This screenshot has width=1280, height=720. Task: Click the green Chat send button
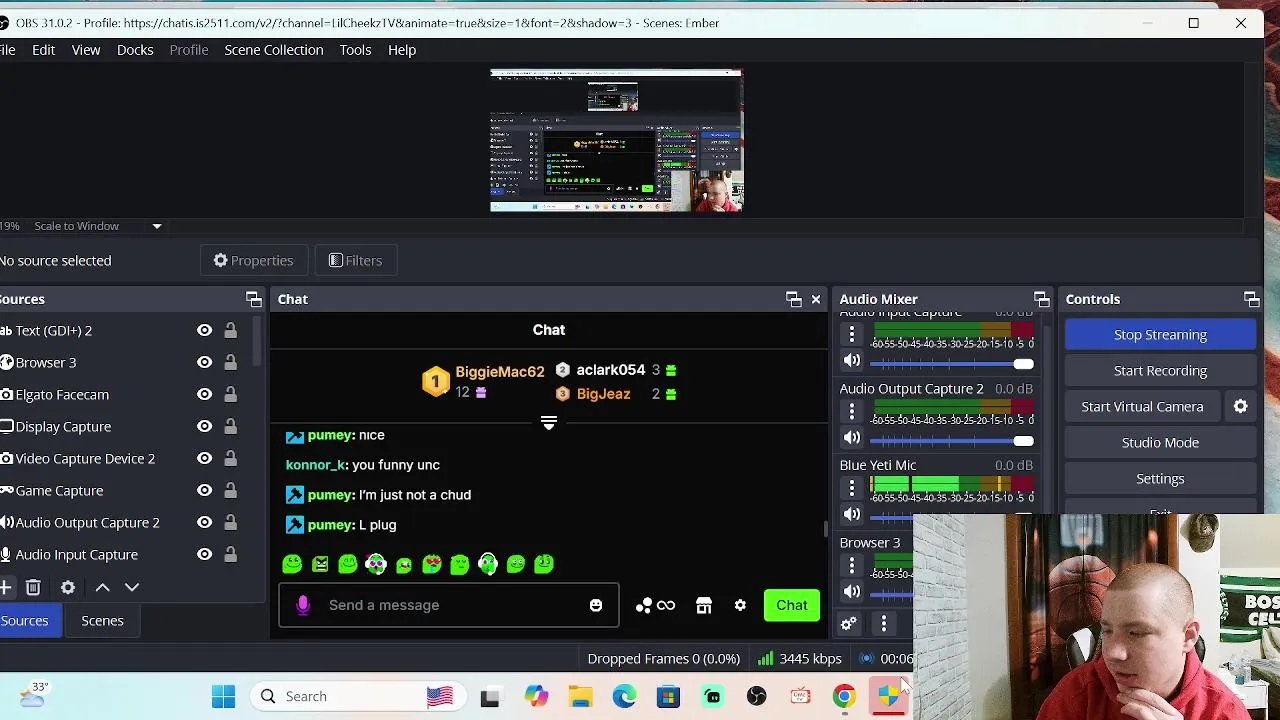[792, 605]
